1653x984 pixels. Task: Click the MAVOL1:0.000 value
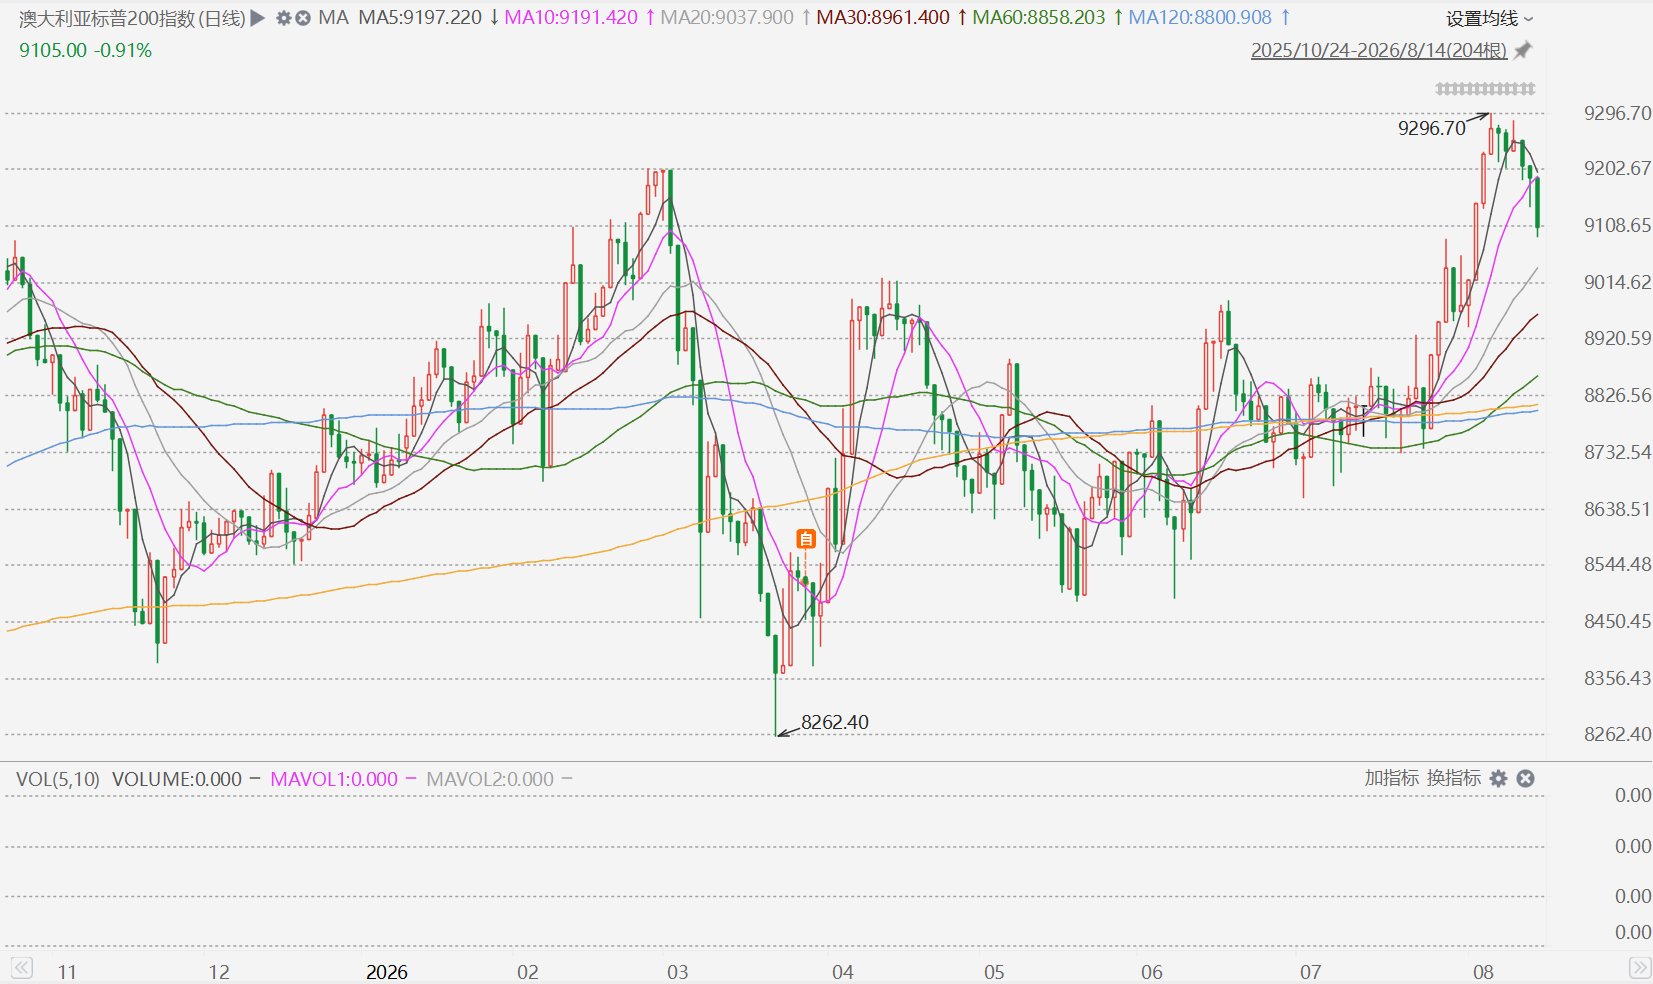coord(334,779)
